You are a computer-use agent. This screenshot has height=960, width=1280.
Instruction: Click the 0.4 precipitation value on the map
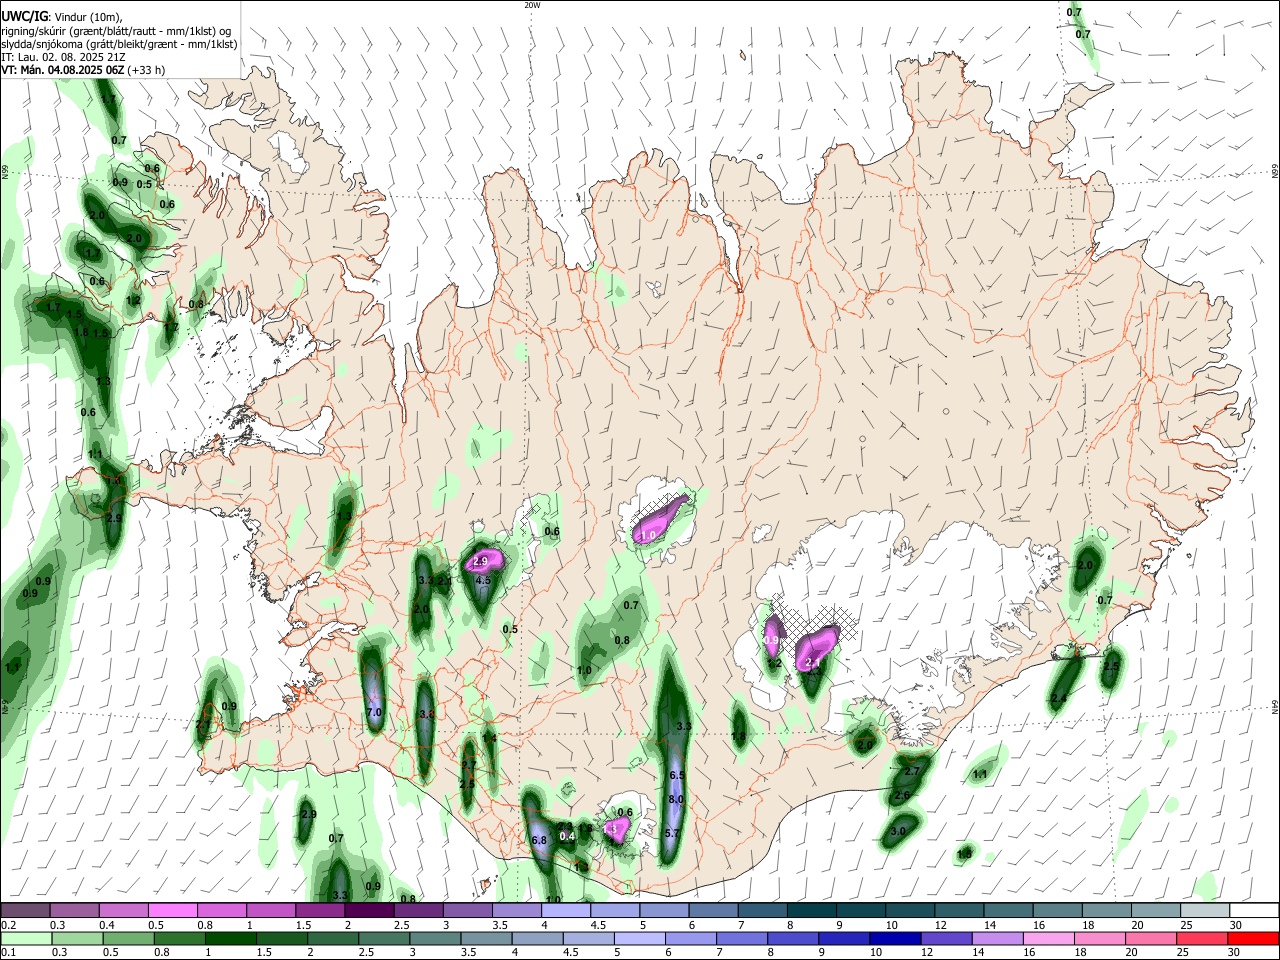567,836
